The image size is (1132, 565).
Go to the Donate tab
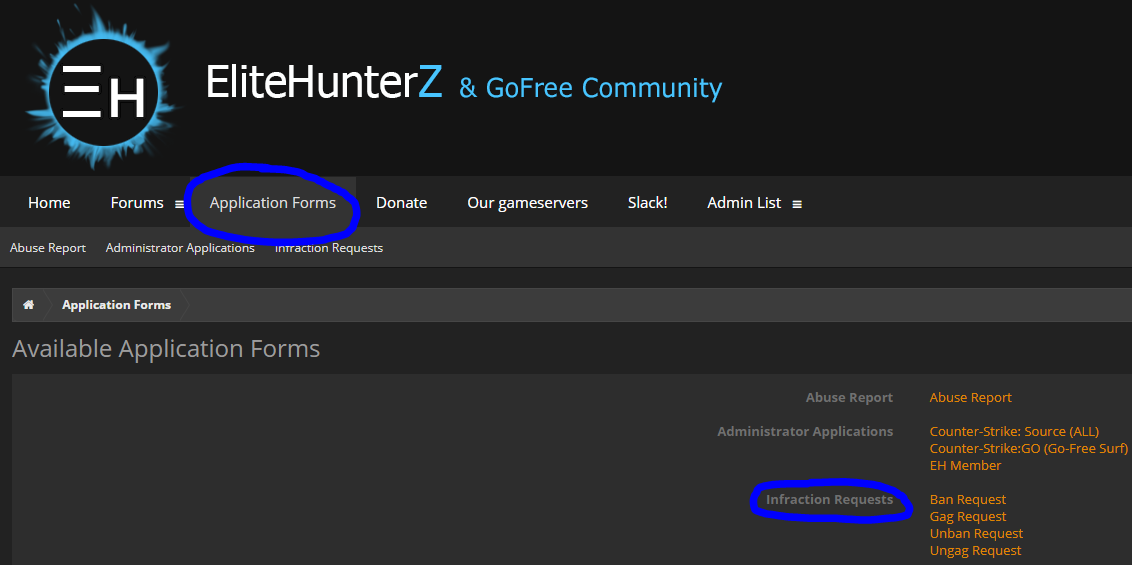(401, 203)
